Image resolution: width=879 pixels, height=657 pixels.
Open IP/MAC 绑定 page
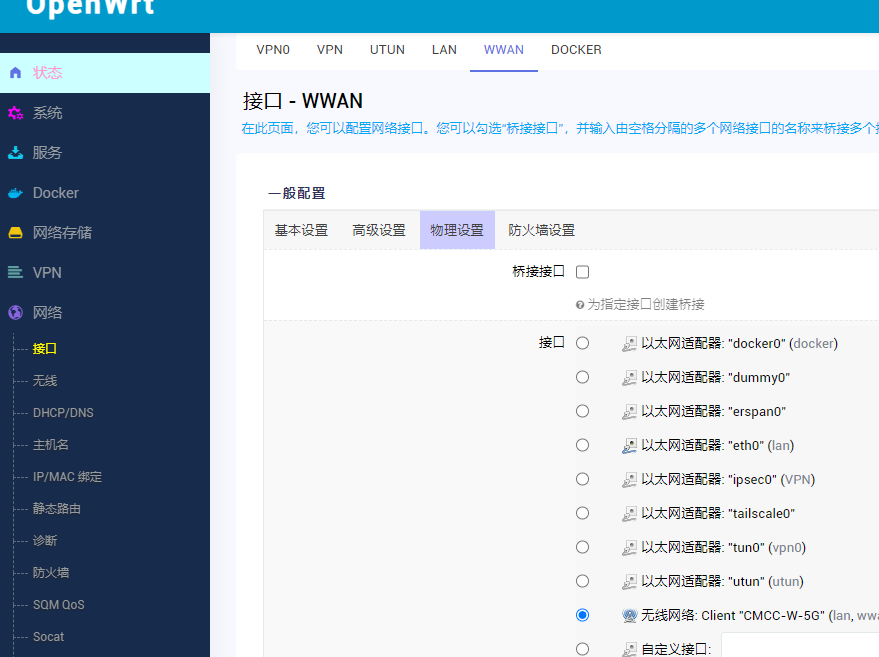[67, 476]
